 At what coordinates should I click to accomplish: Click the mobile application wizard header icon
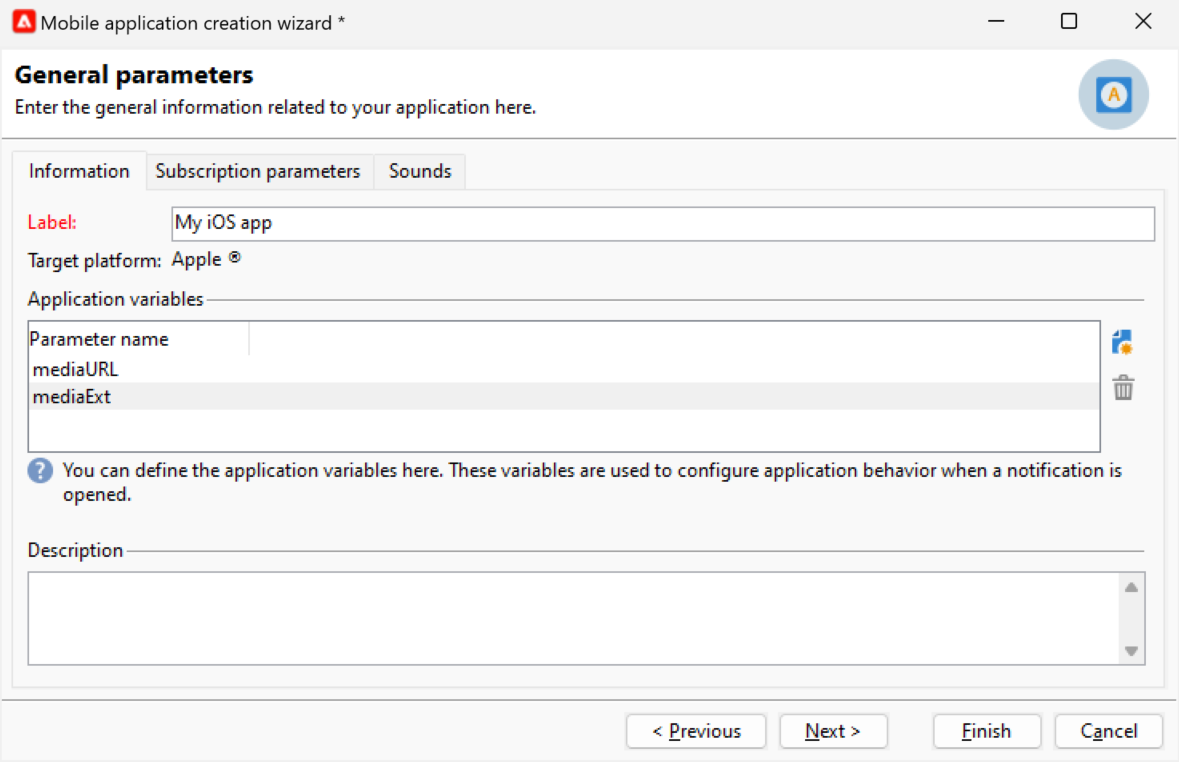point(1113,95)
